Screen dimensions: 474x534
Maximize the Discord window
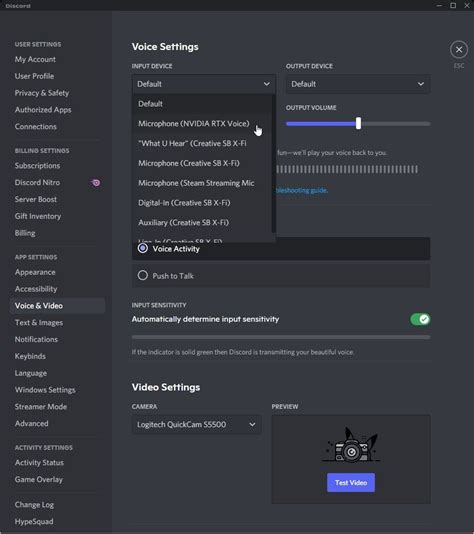point(453,5)
